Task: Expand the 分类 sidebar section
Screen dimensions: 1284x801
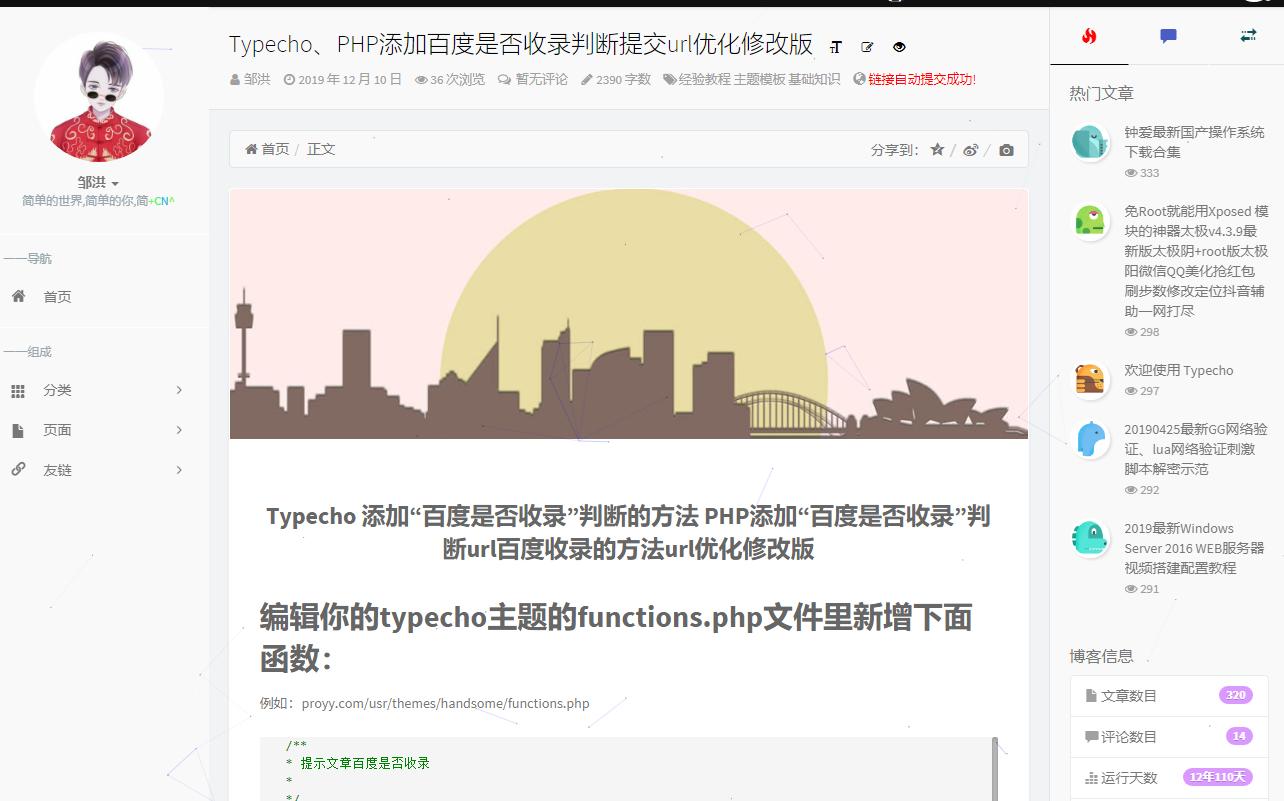Action: tap(179, 390)
